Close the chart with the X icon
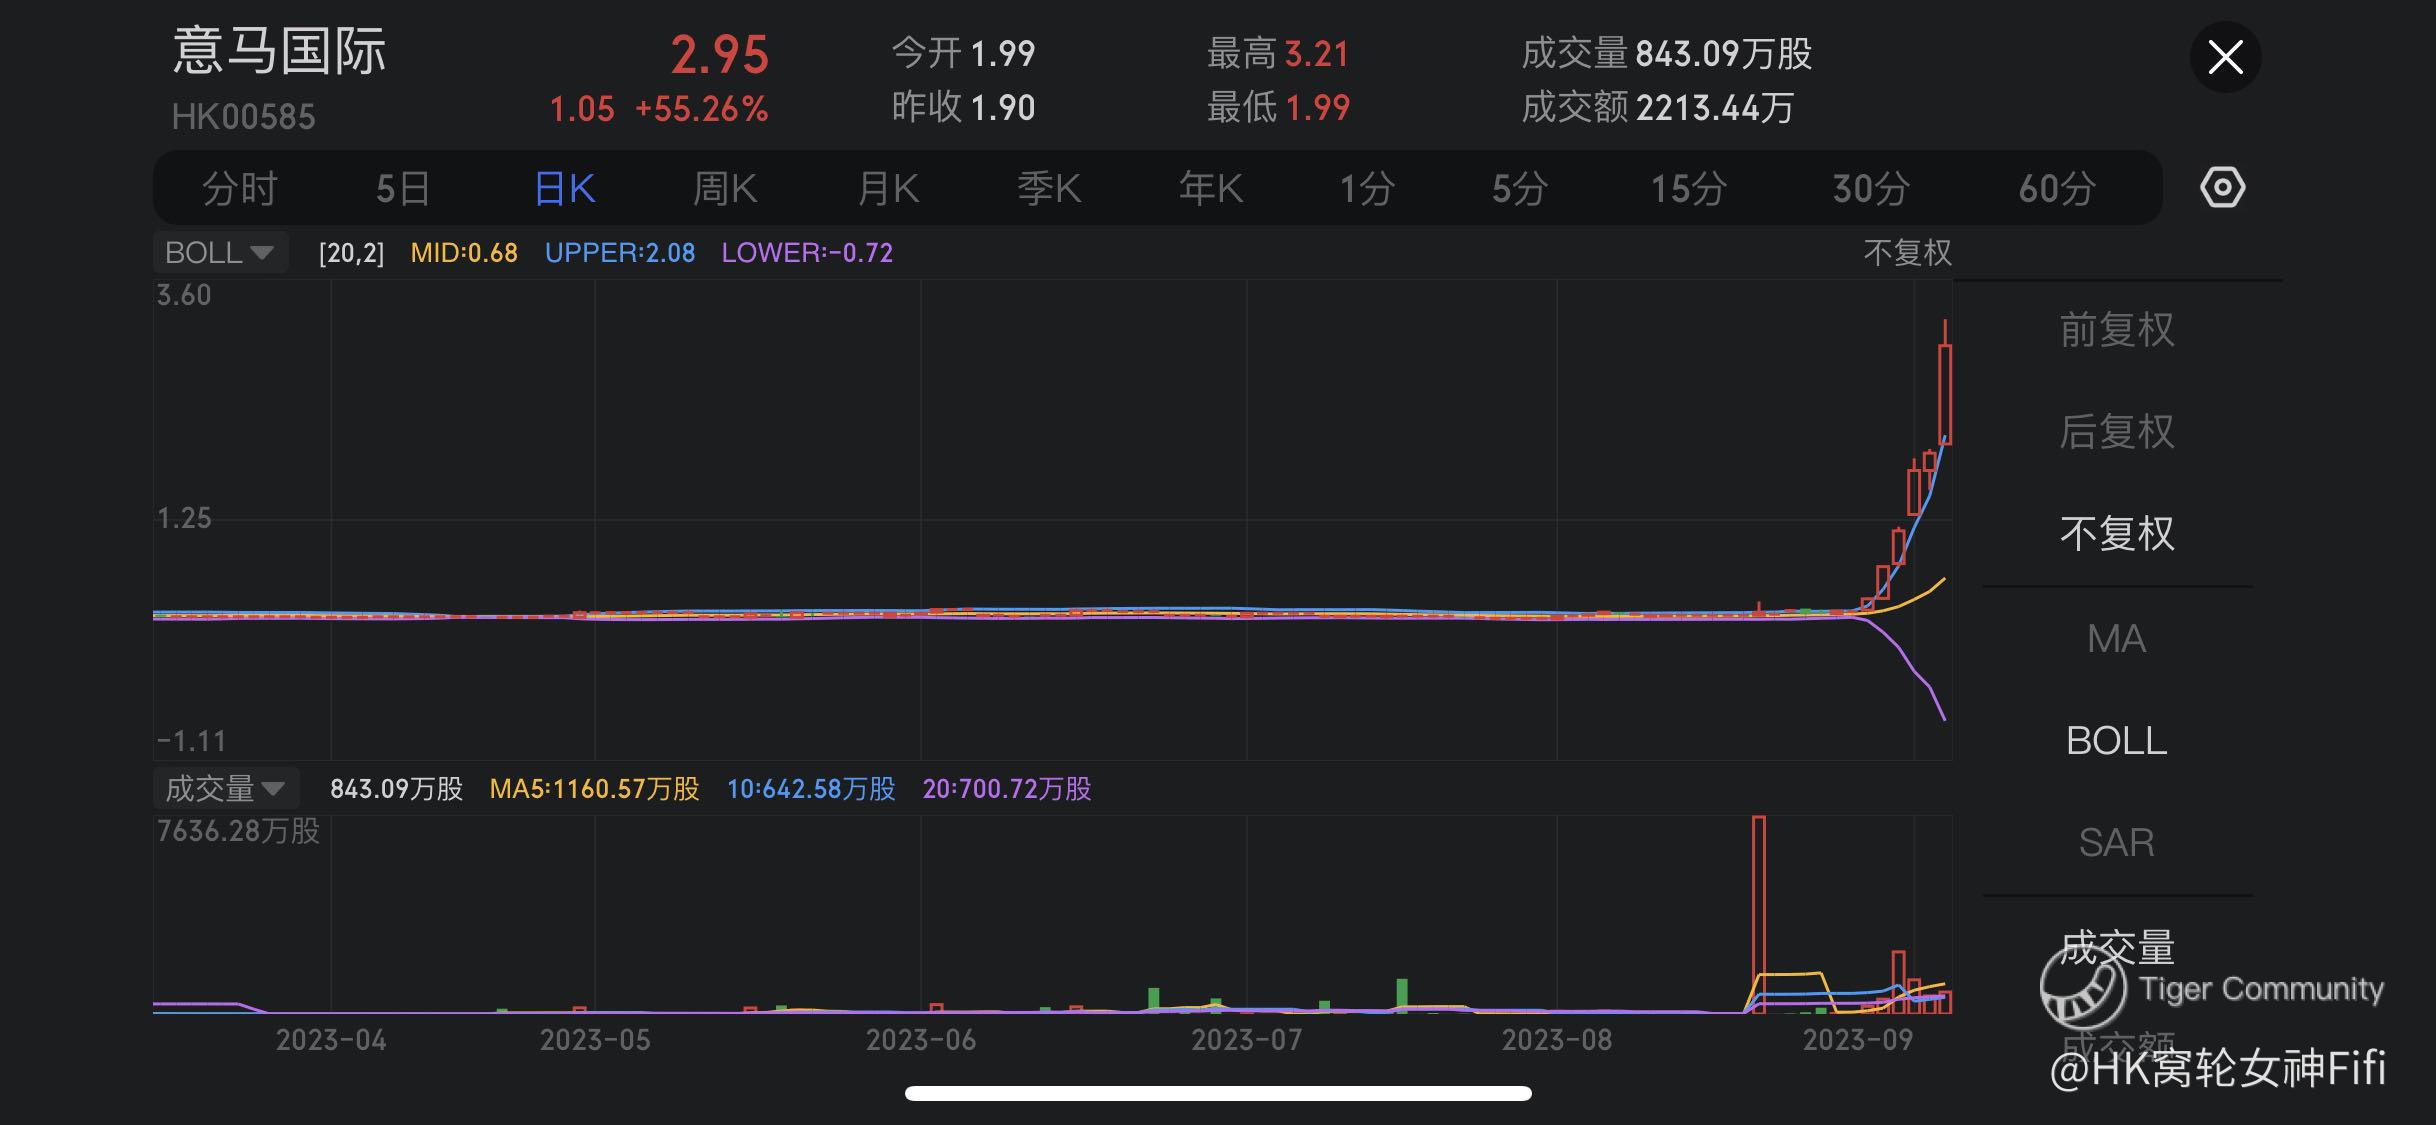2436x1125 pixels. tap(2225, 57)
